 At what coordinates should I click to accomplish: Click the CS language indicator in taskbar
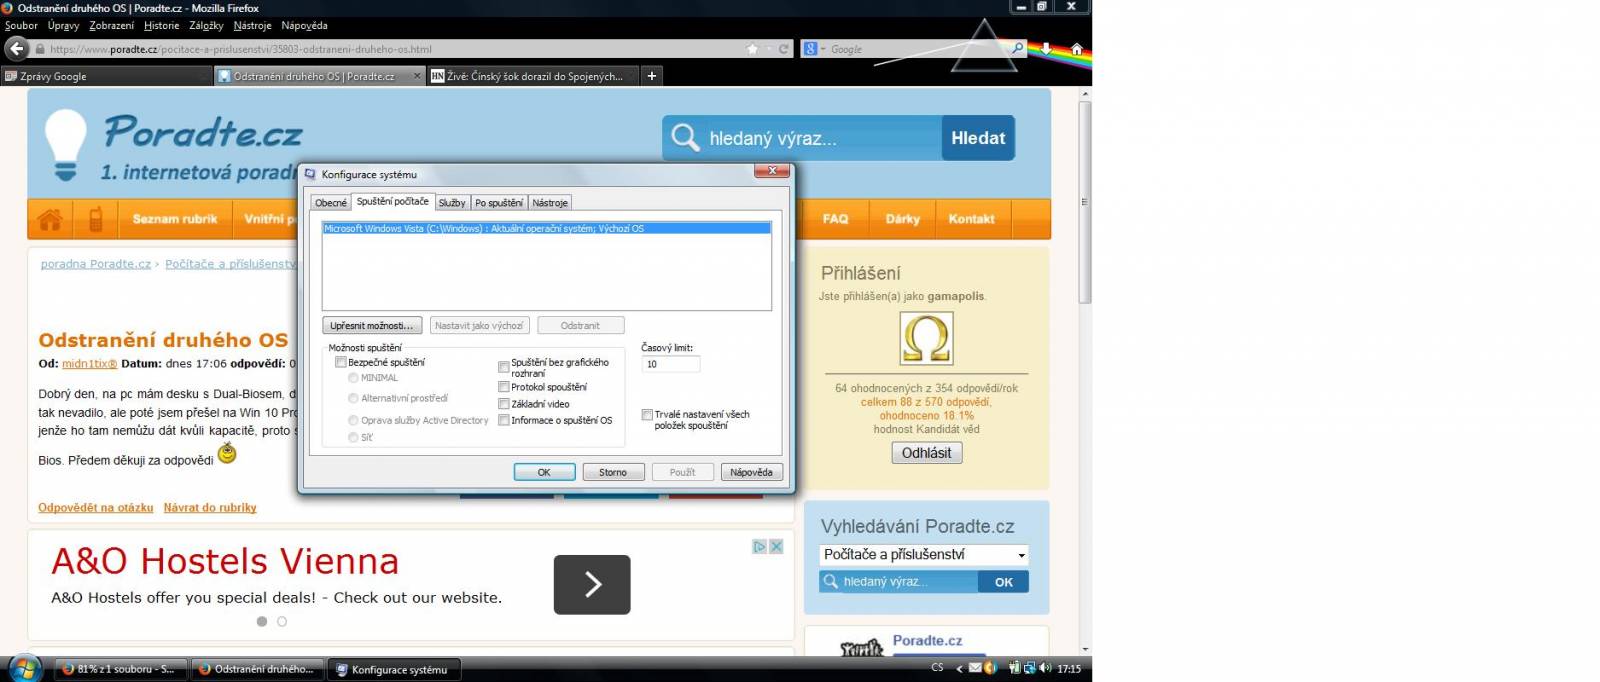[937, 668]
